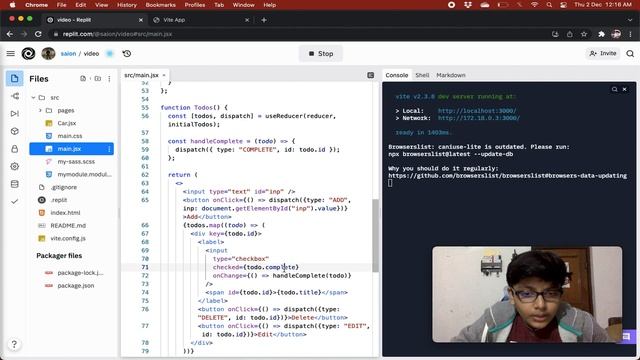
Task: Open the Network 172.18.0.3 console link
Action: pos(479,118)
